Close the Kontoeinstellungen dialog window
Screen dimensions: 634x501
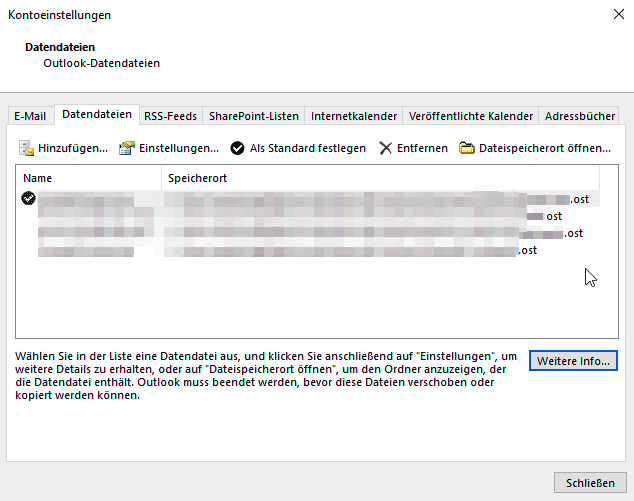(x=613, y=15)
